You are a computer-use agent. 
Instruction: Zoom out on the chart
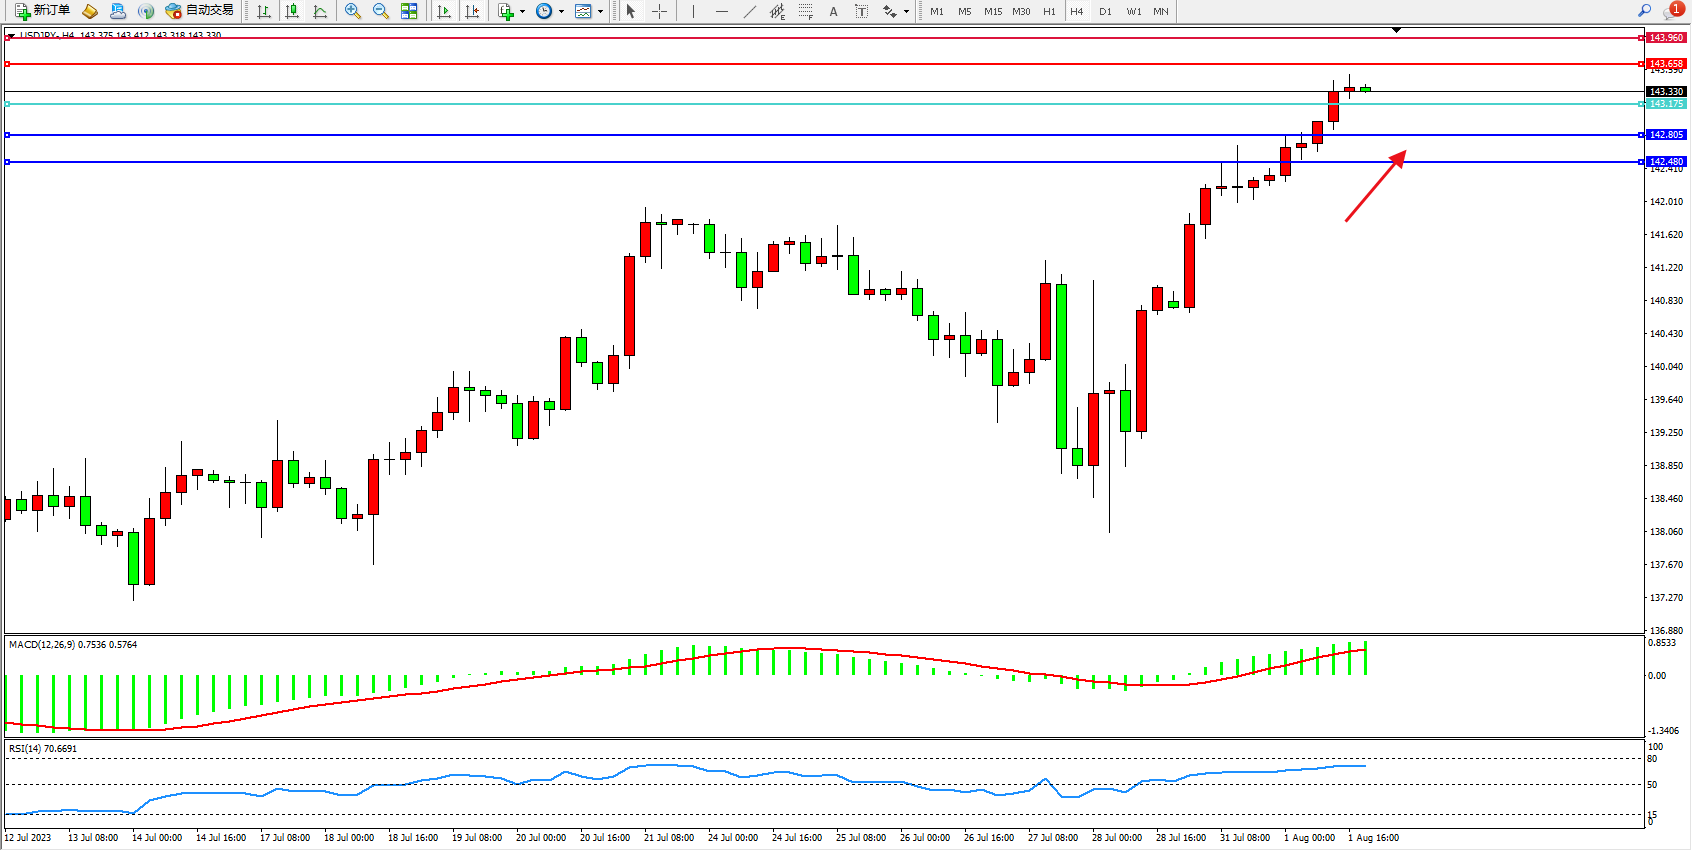(381, 12)
